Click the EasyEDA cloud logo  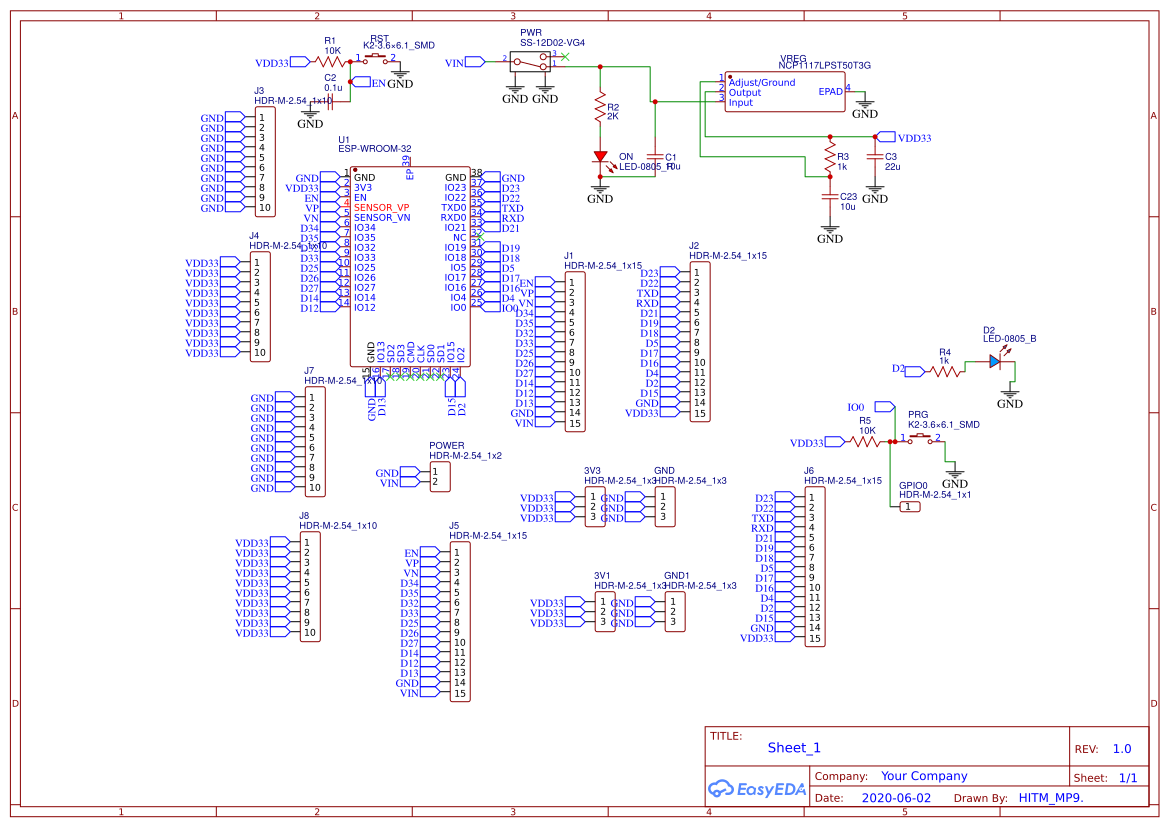721,790
